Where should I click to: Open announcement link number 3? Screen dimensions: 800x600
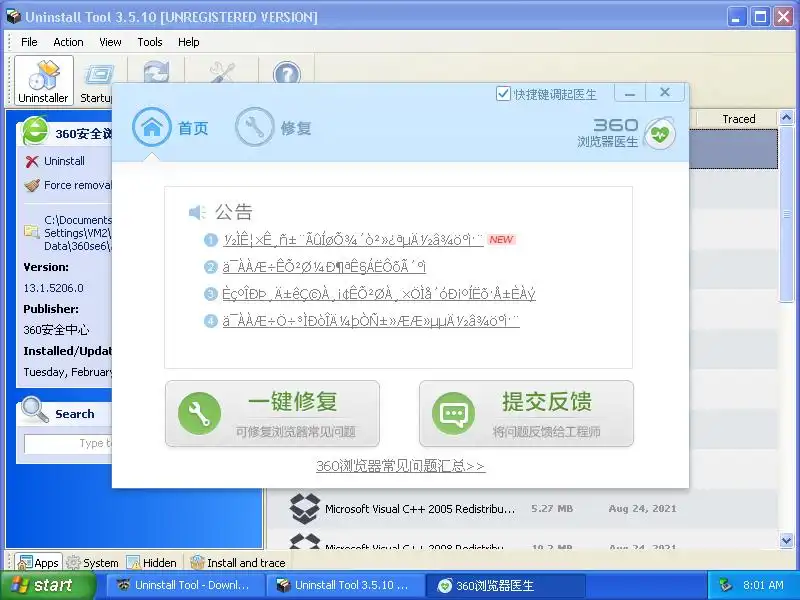pos(379,294)
